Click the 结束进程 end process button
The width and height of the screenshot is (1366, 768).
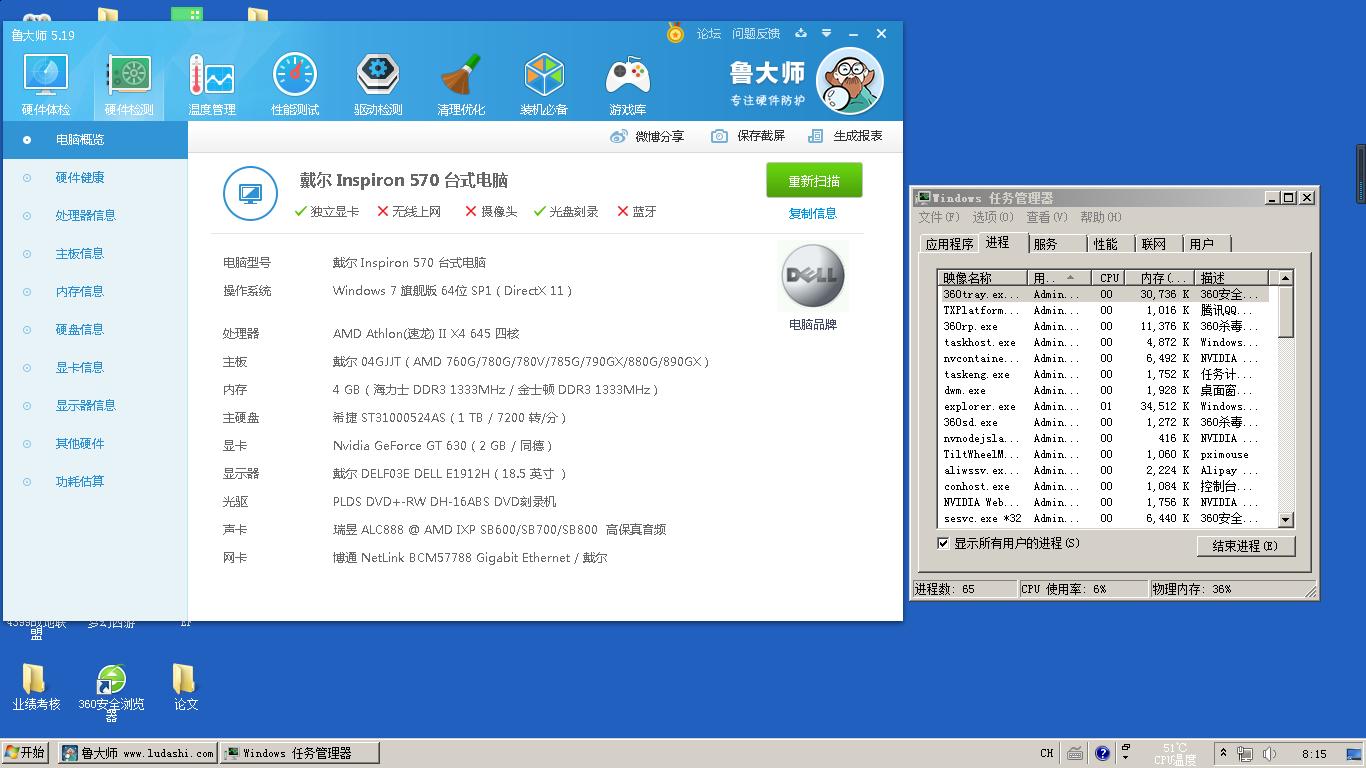click(x=1245, y=546)
